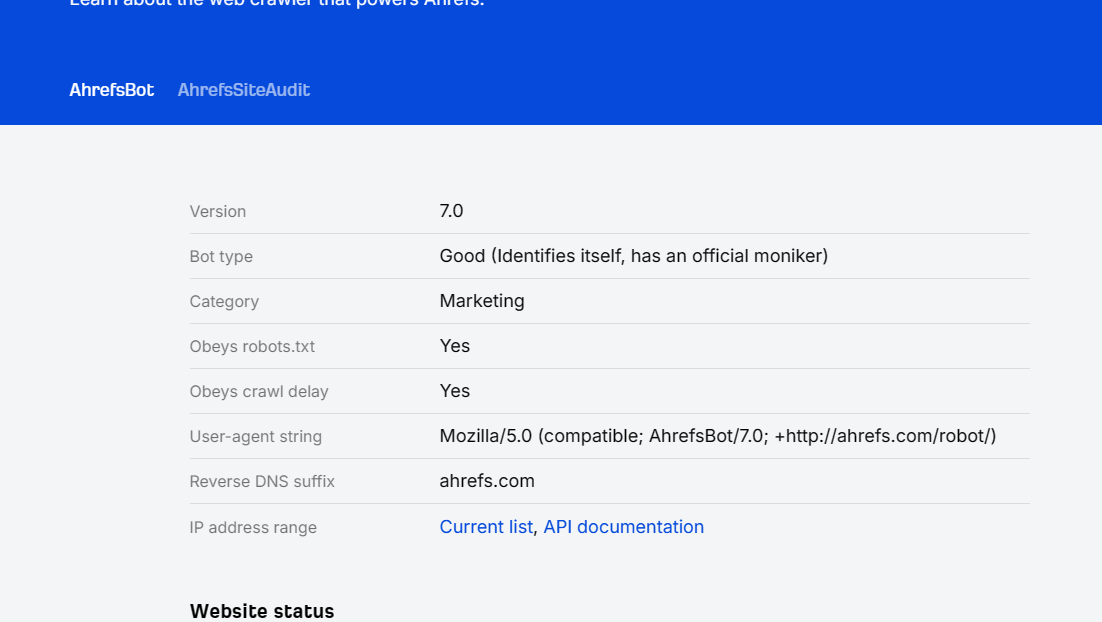Click the ahrefs.com DNS suffix value
Screen dimensions: 1102x622
(487, 481)
